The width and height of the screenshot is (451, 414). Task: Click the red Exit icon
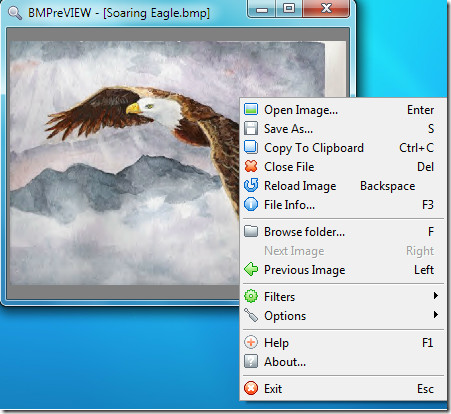tap(251, 388)
